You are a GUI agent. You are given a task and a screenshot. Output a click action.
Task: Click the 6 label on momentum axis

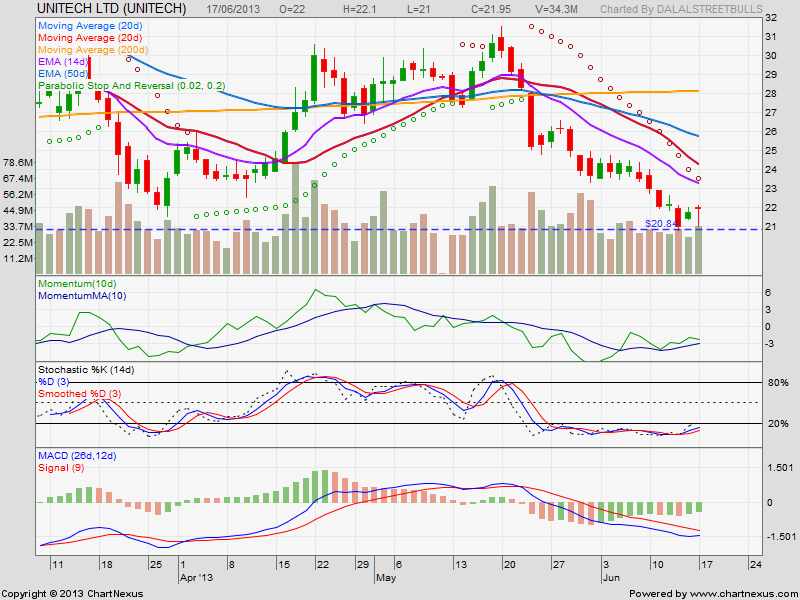coord(768,293)
